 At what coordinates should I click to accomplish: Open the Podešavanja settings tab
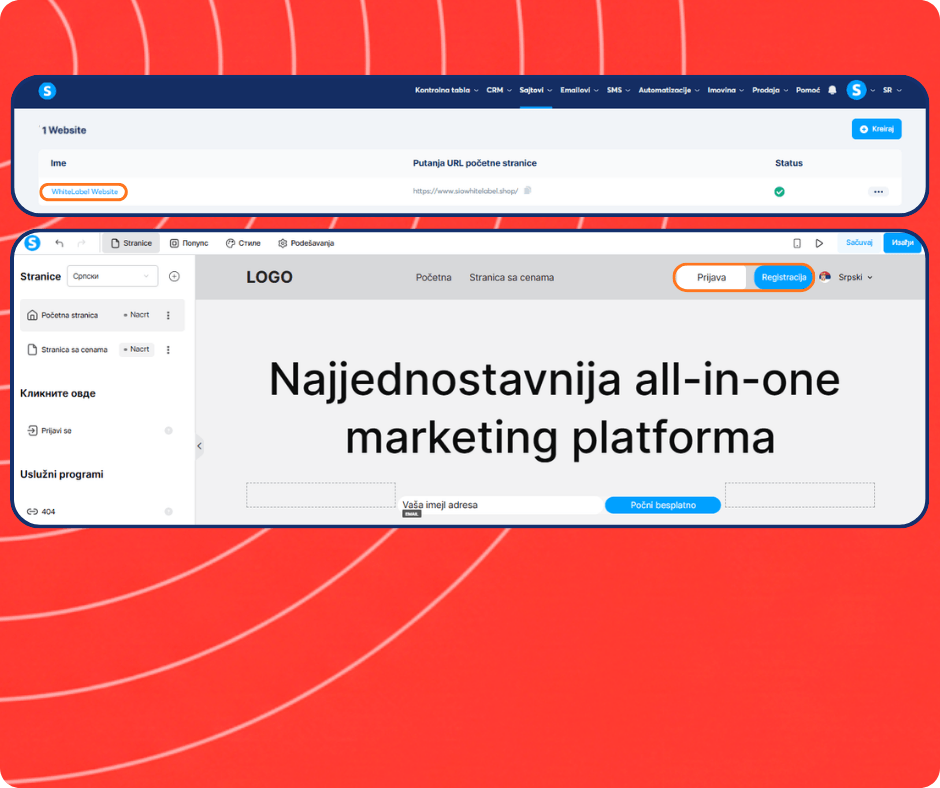(306, 243)
